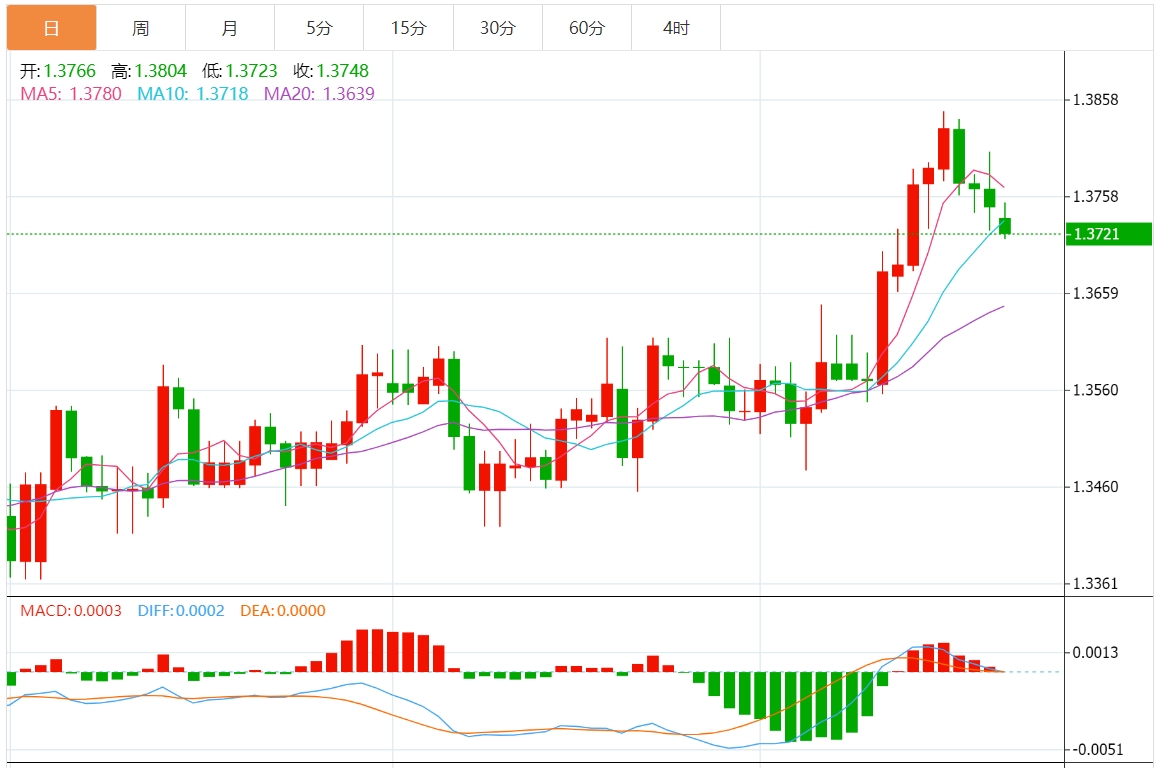
Task: Click the 1.3659 price axis label
Action: (1095, 293)
